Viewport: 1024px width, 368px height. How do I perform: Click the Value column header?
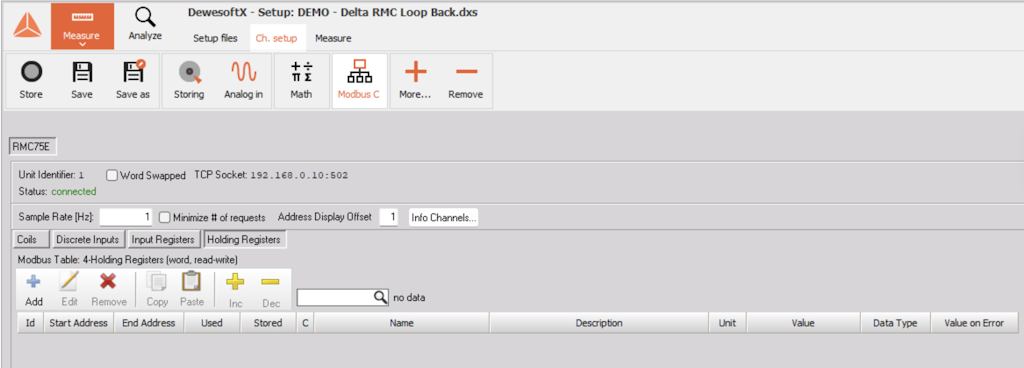[x=803, y=323]
